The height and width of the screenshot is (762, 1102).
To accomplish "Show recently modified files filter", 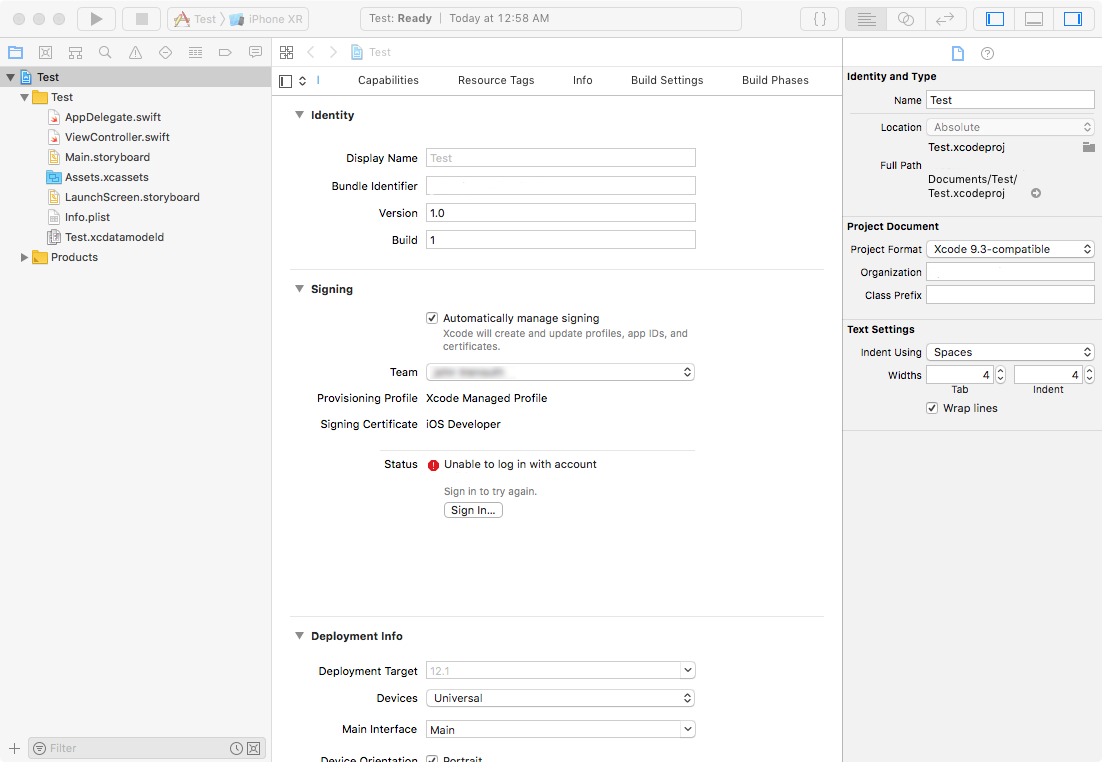I will coord(236,749).
